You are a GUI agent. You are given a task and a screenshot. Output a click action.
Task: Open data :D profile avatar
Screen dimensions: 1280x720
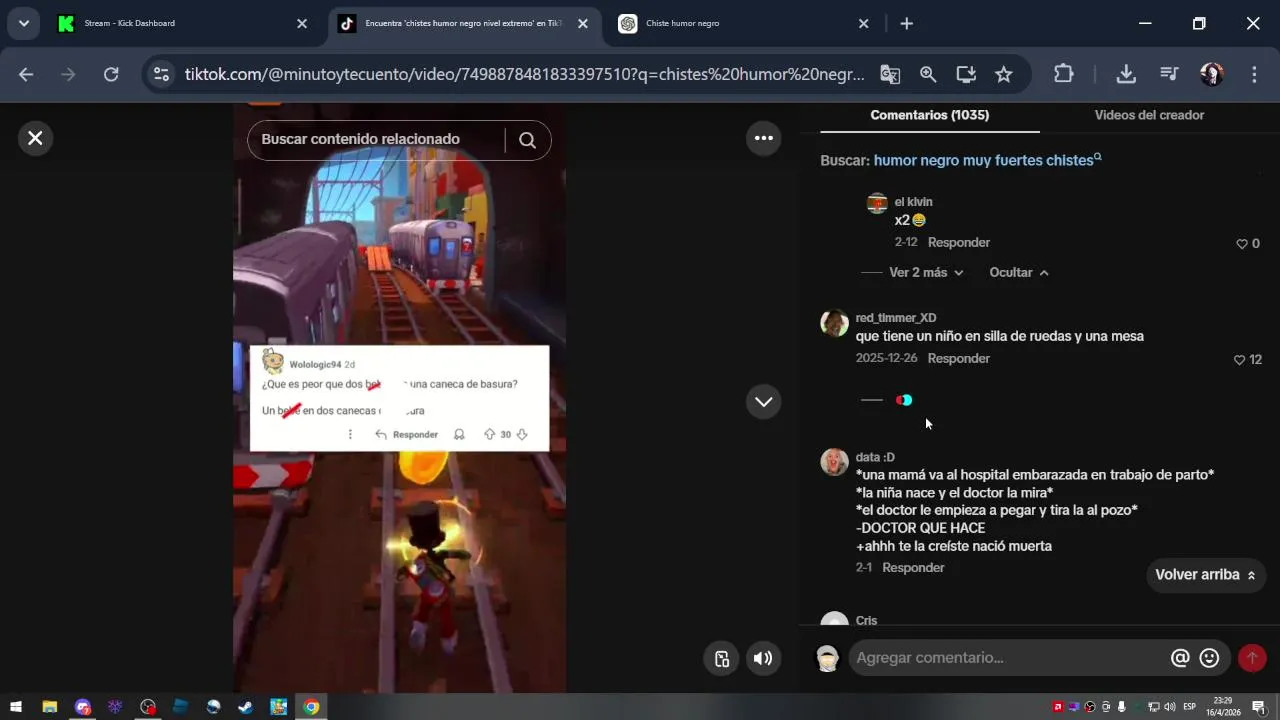point(834,462)
